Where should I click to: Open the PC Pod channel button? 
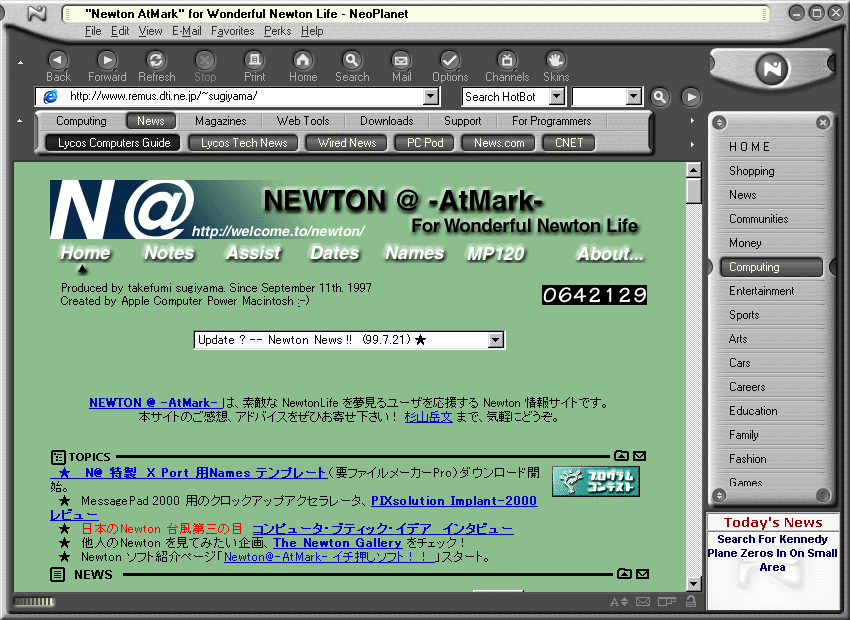[x=425, y=143]
